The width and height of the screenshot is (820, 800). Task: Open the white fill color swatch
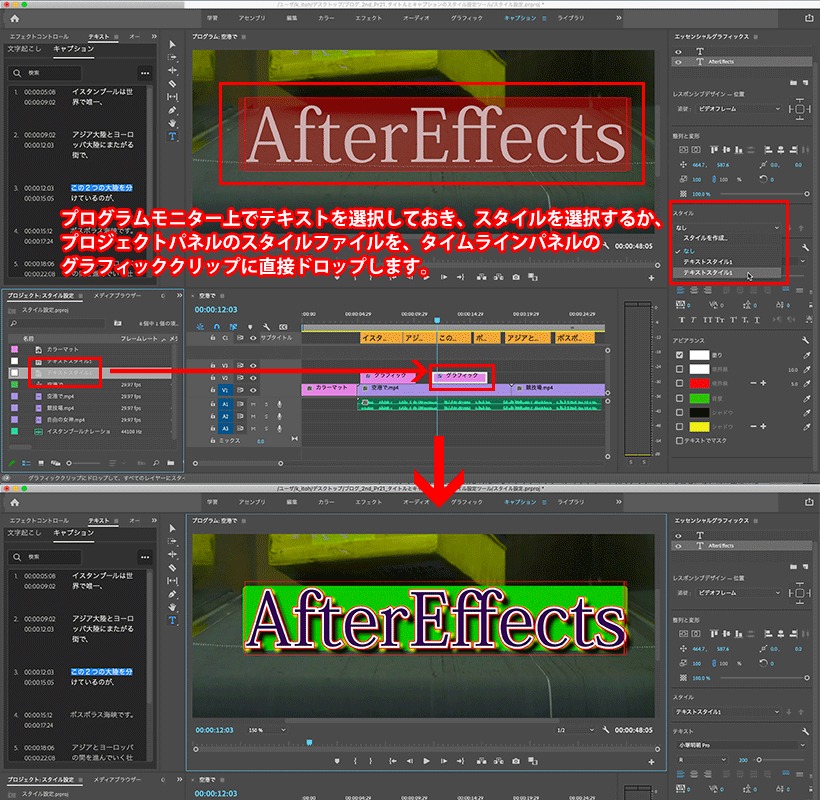point(699,355)
